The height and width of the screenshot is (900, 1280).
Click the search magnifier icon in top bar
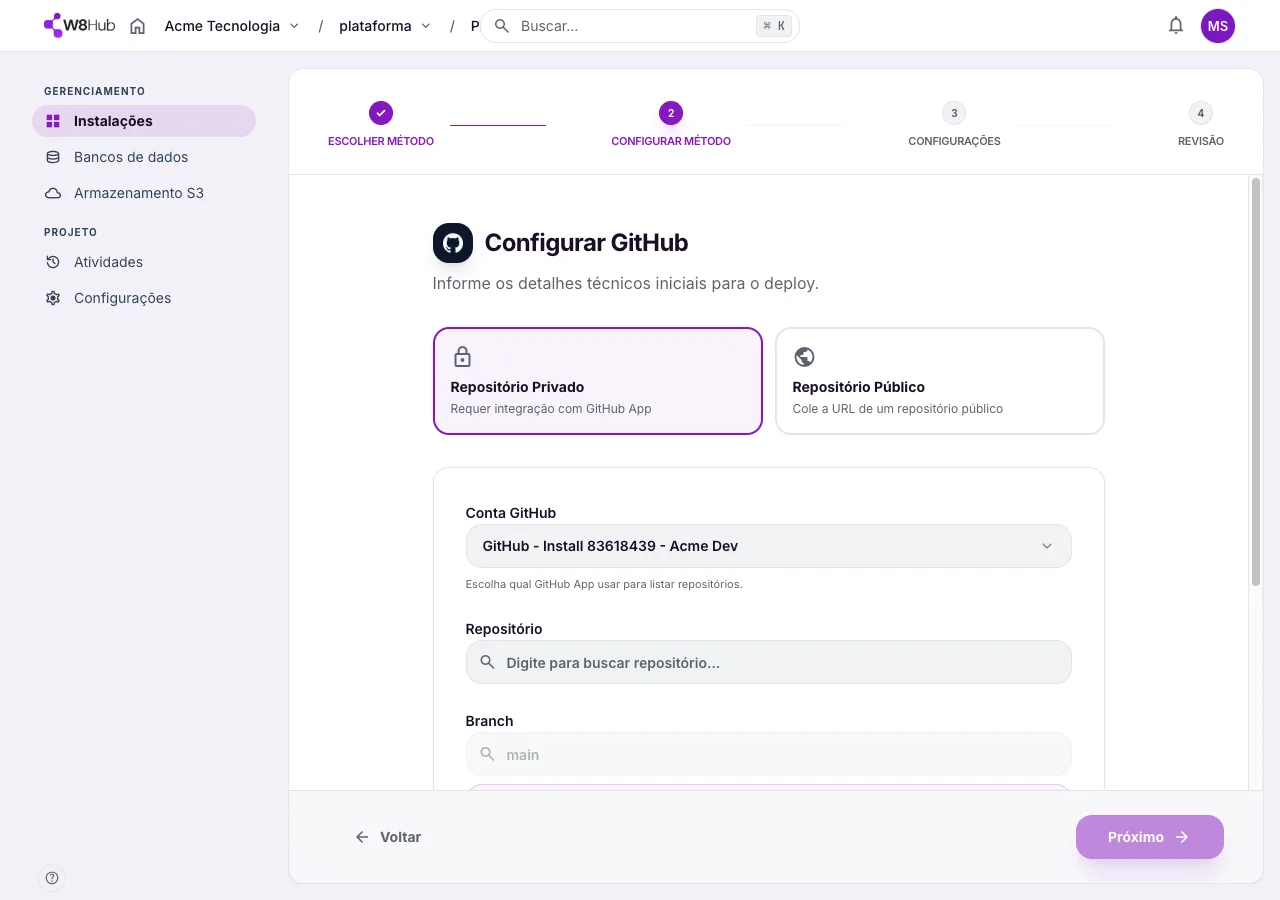click(502, 26)
